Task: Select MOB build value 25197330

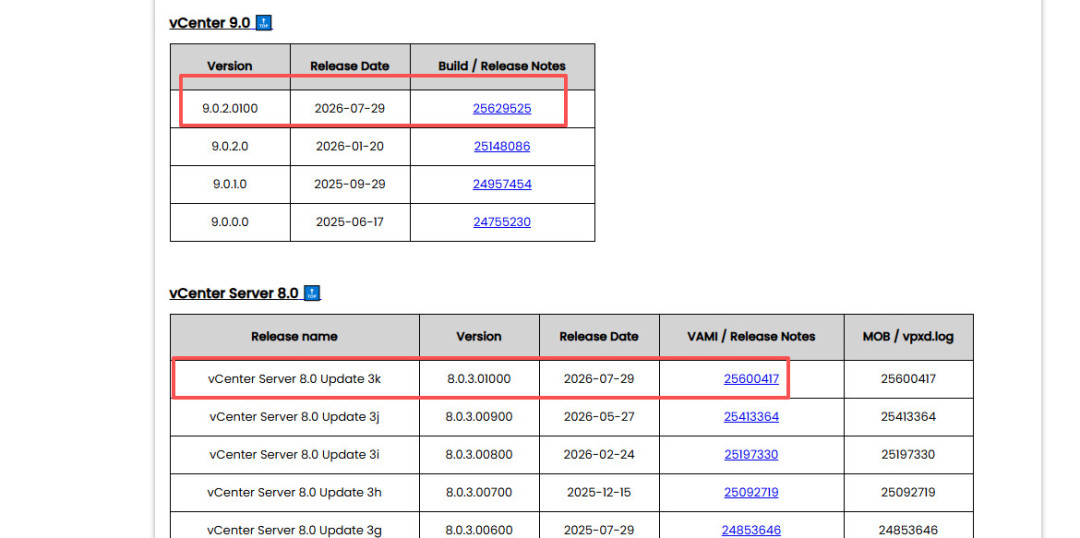Action: (x=908, y=454)
